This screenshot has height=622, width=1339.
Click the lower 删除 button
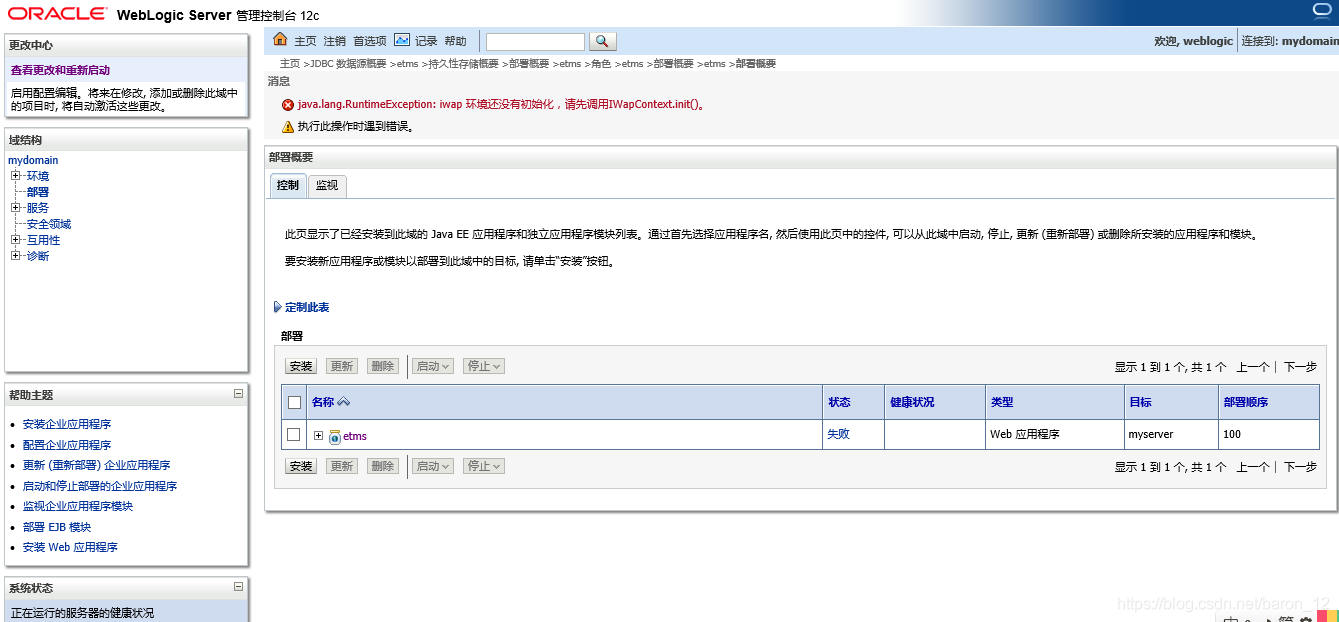[x=383, y=466]
